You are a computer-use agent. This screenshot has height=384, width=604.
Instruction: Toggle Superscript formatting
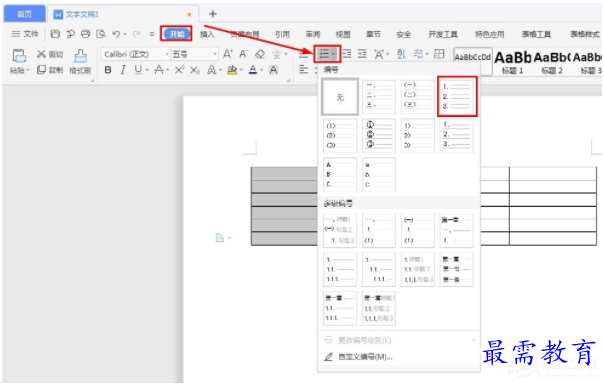(x=180, y=70)
